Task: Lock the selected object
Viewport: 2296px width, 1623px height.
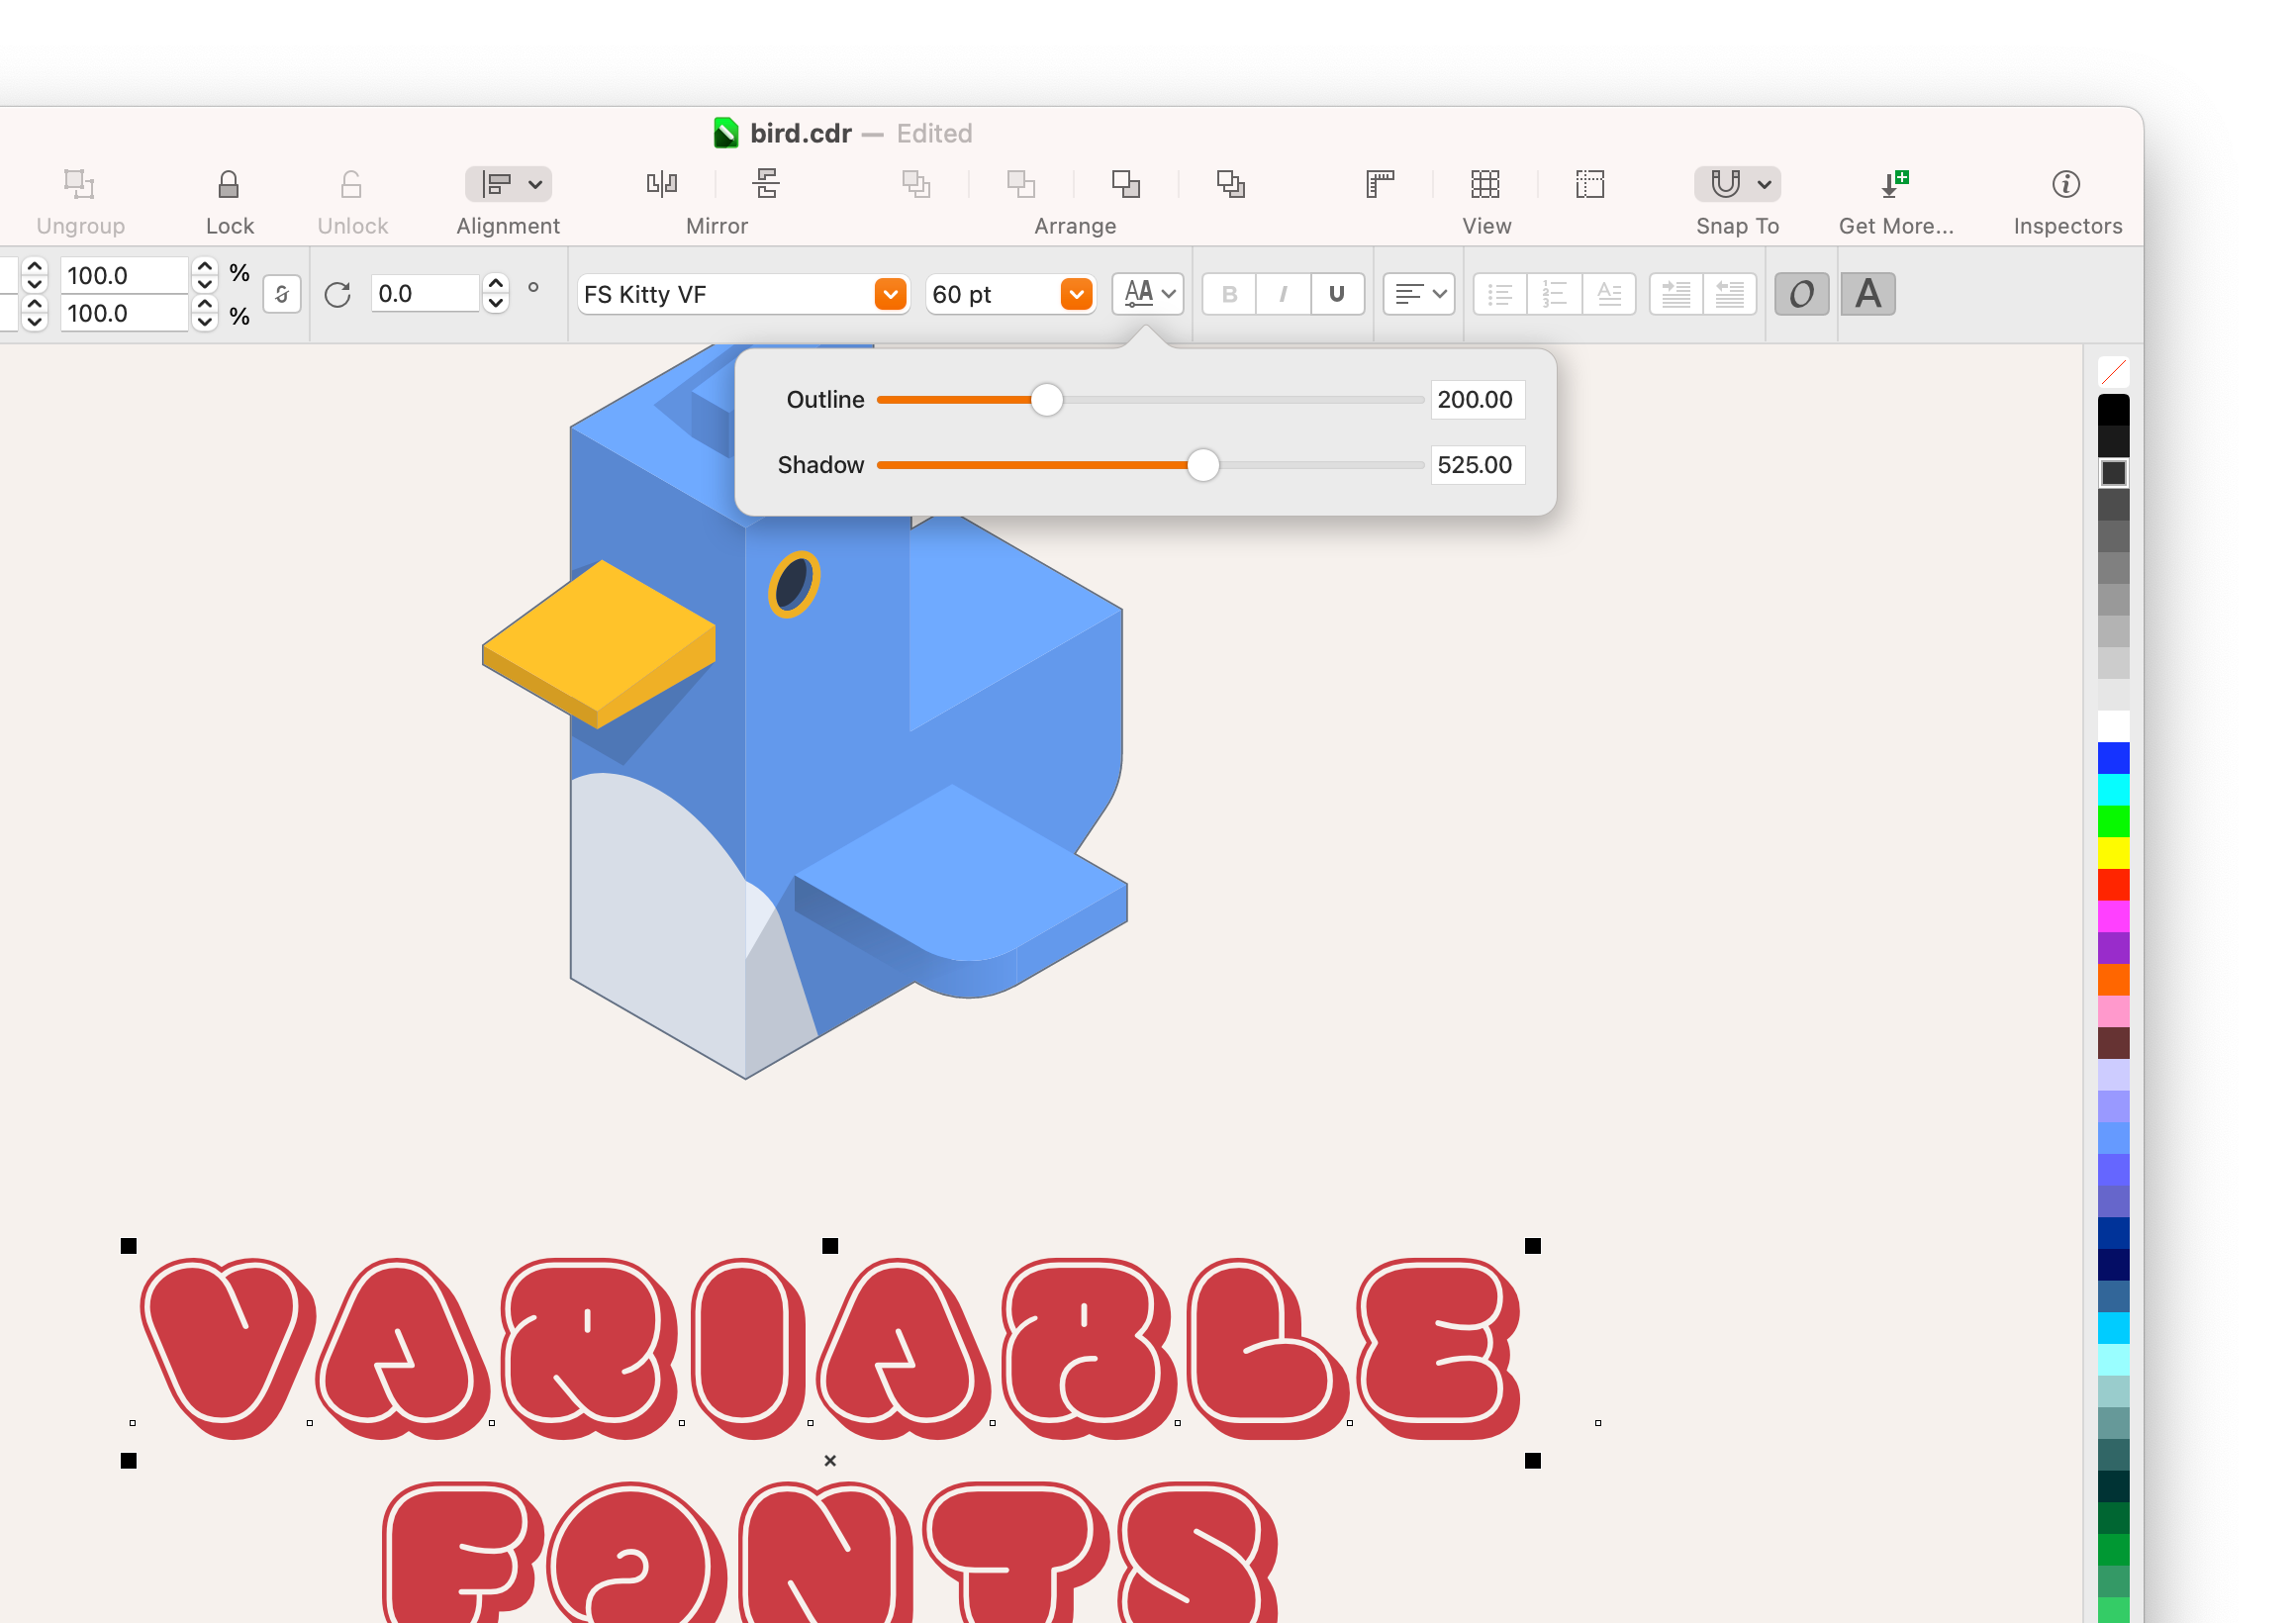Action: 228,184
